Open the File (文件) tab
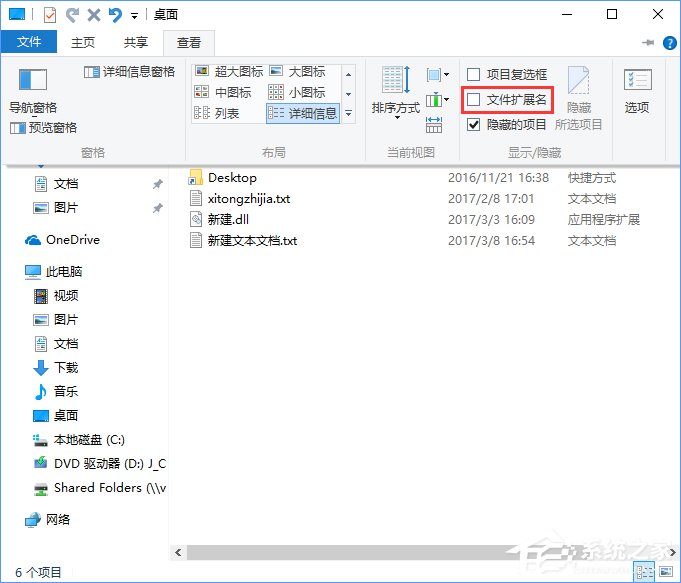The height and width of the screenshot is (583, 681). pyautogui.click(x=29, y=42)
